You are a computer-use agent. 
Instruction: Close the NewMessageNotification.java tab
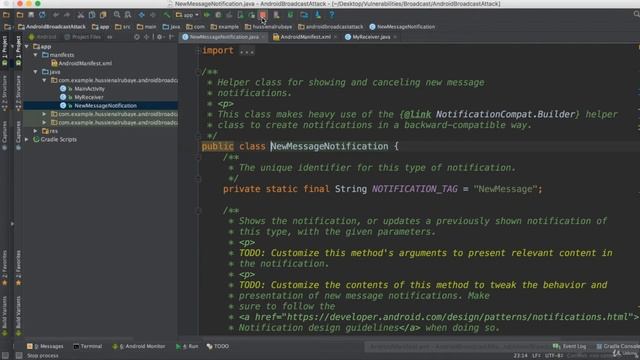pos(263,37)
